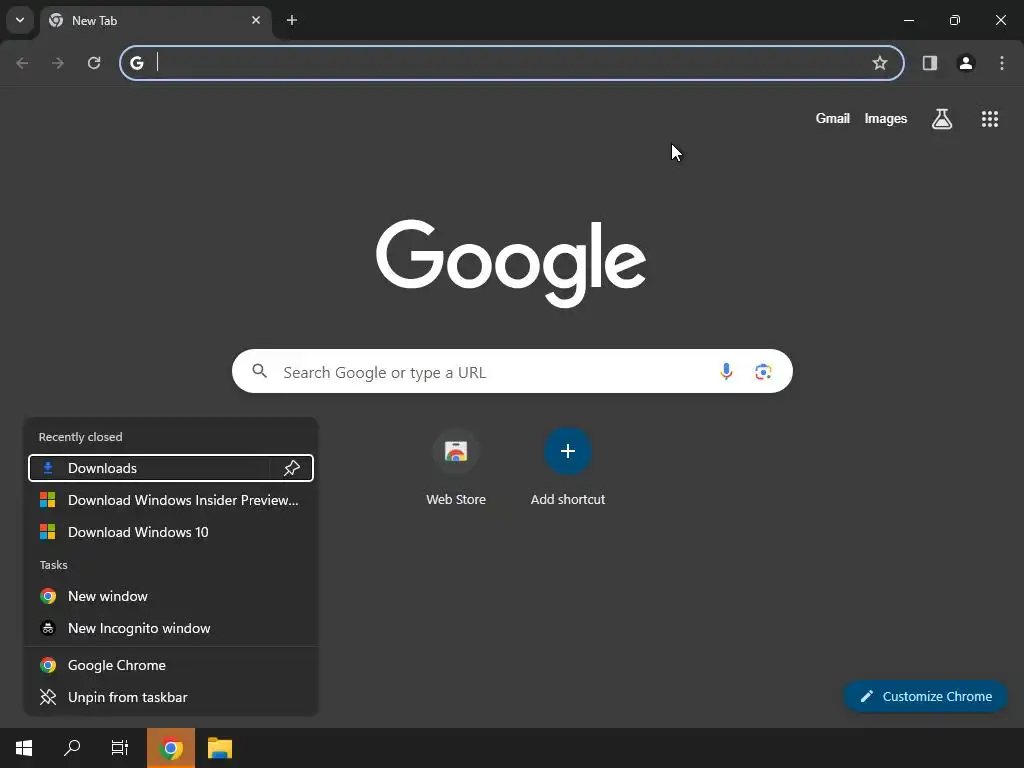Pin Downloads to this jump list
The image size is (1024, 768).
point(292,468)
